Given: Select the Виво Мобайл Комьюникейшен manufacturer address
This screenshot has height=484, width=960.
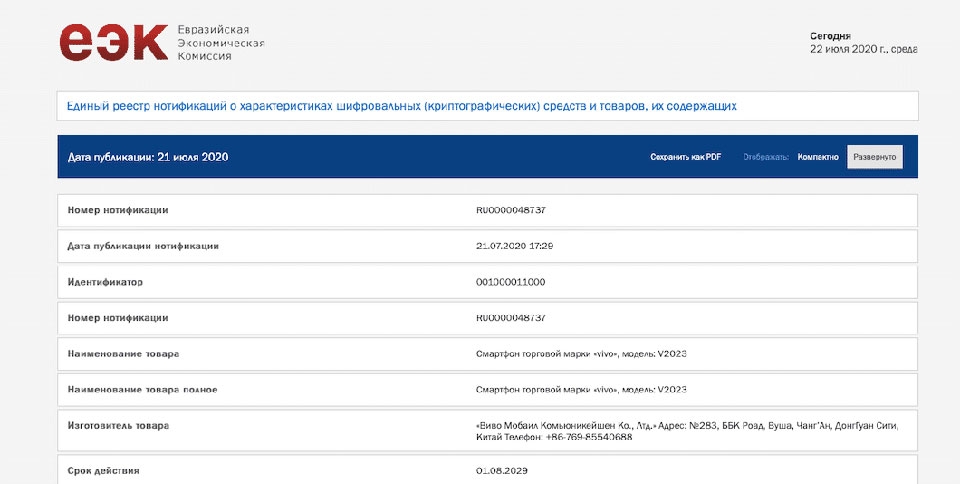Looking at the screenshot, I should [x=687, y=431].
